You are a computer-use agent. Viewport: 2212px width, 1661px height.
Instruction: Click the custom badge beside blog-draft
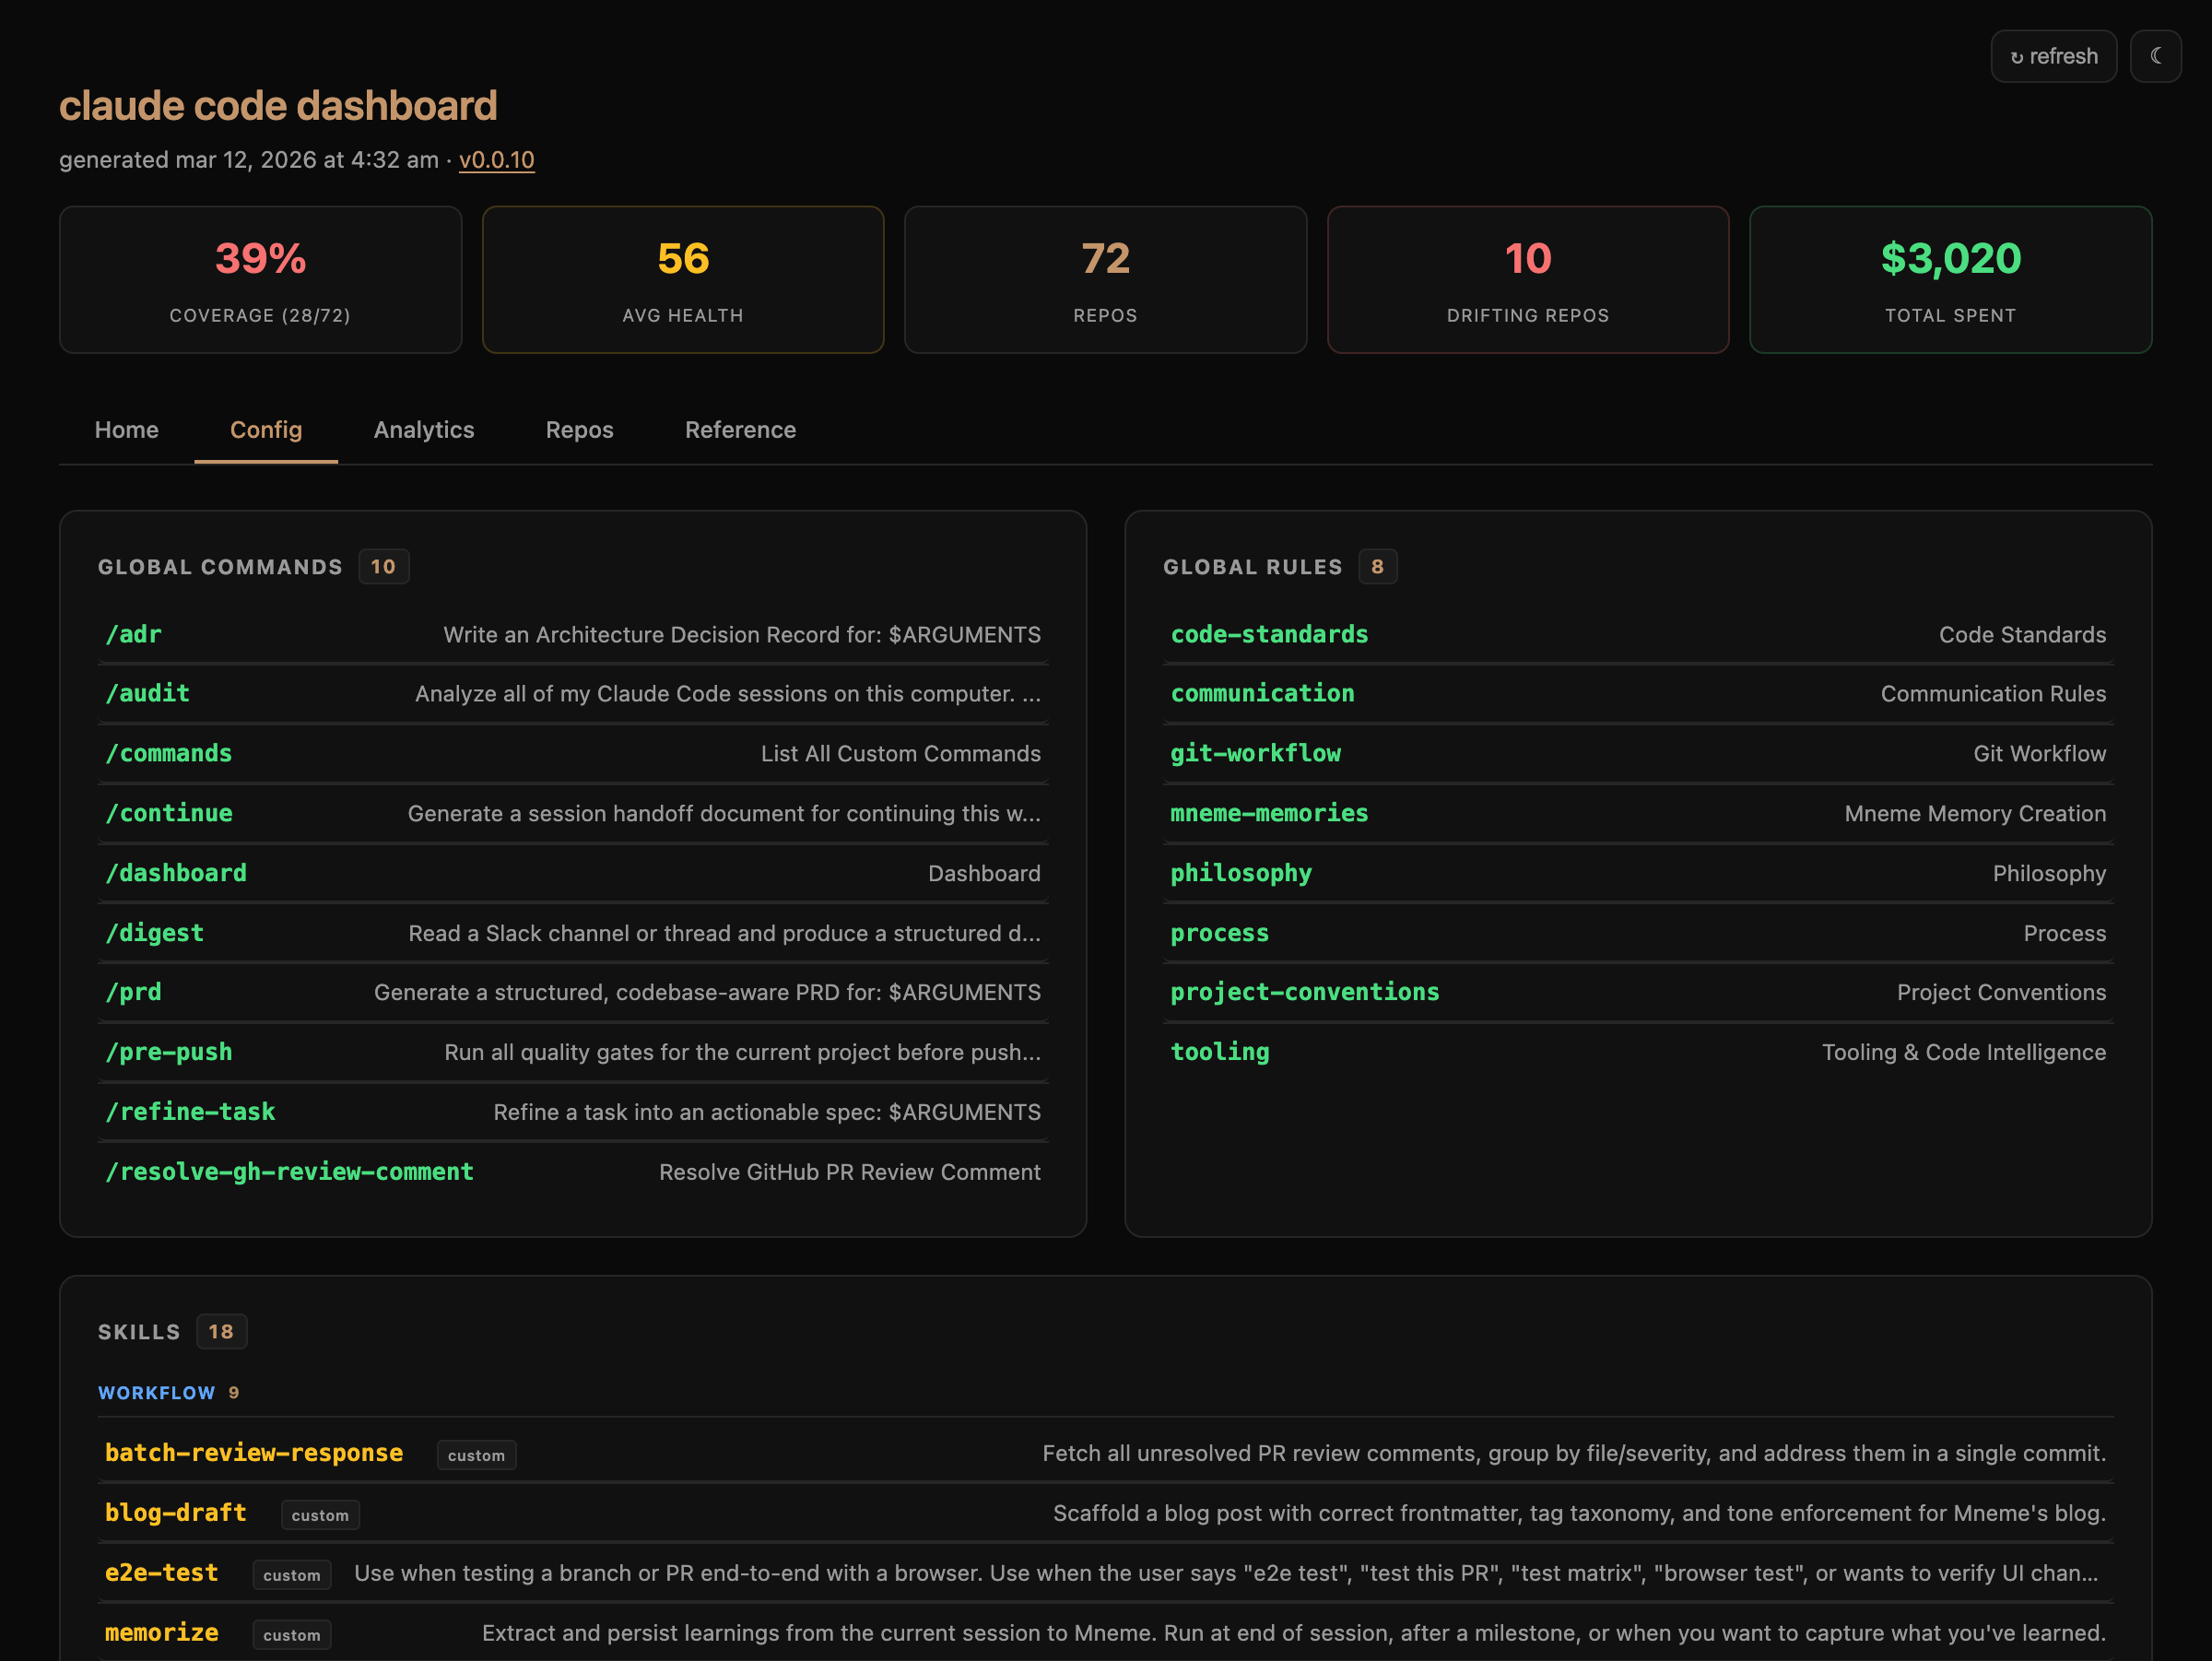coord(320,1515)
